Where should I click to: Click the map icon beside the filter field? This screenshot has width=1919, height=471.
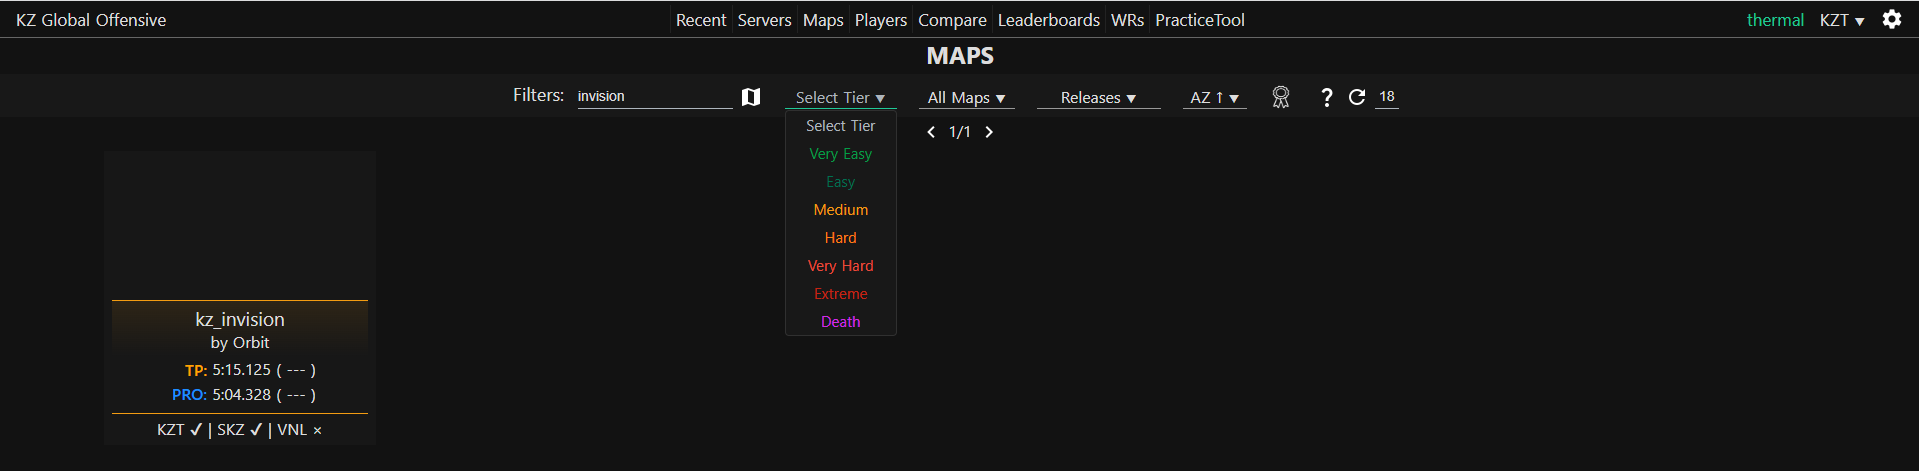click(x=751, y=97)
